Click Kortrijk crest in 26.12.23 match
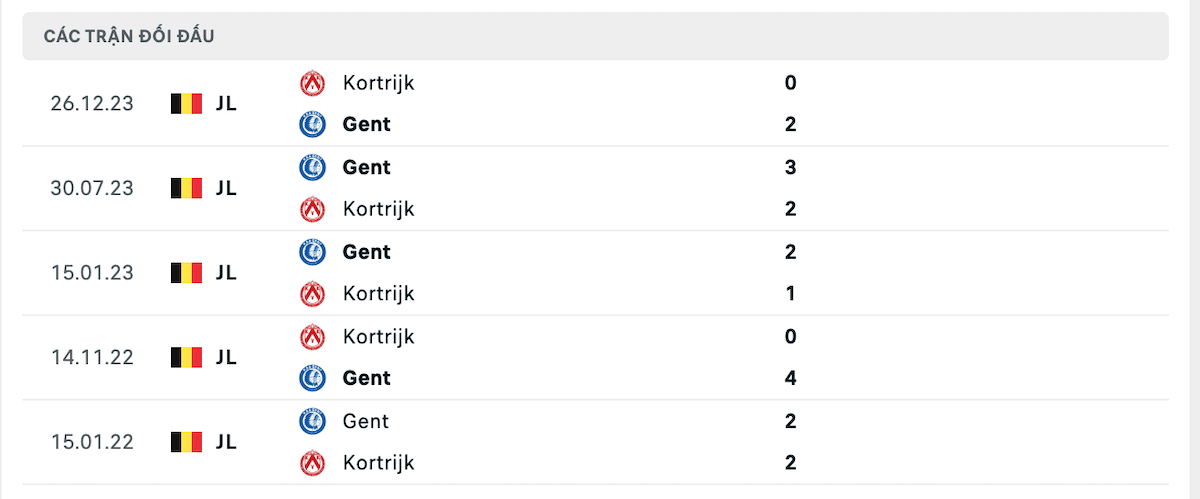1200x499 pixels. pos(313,83)
